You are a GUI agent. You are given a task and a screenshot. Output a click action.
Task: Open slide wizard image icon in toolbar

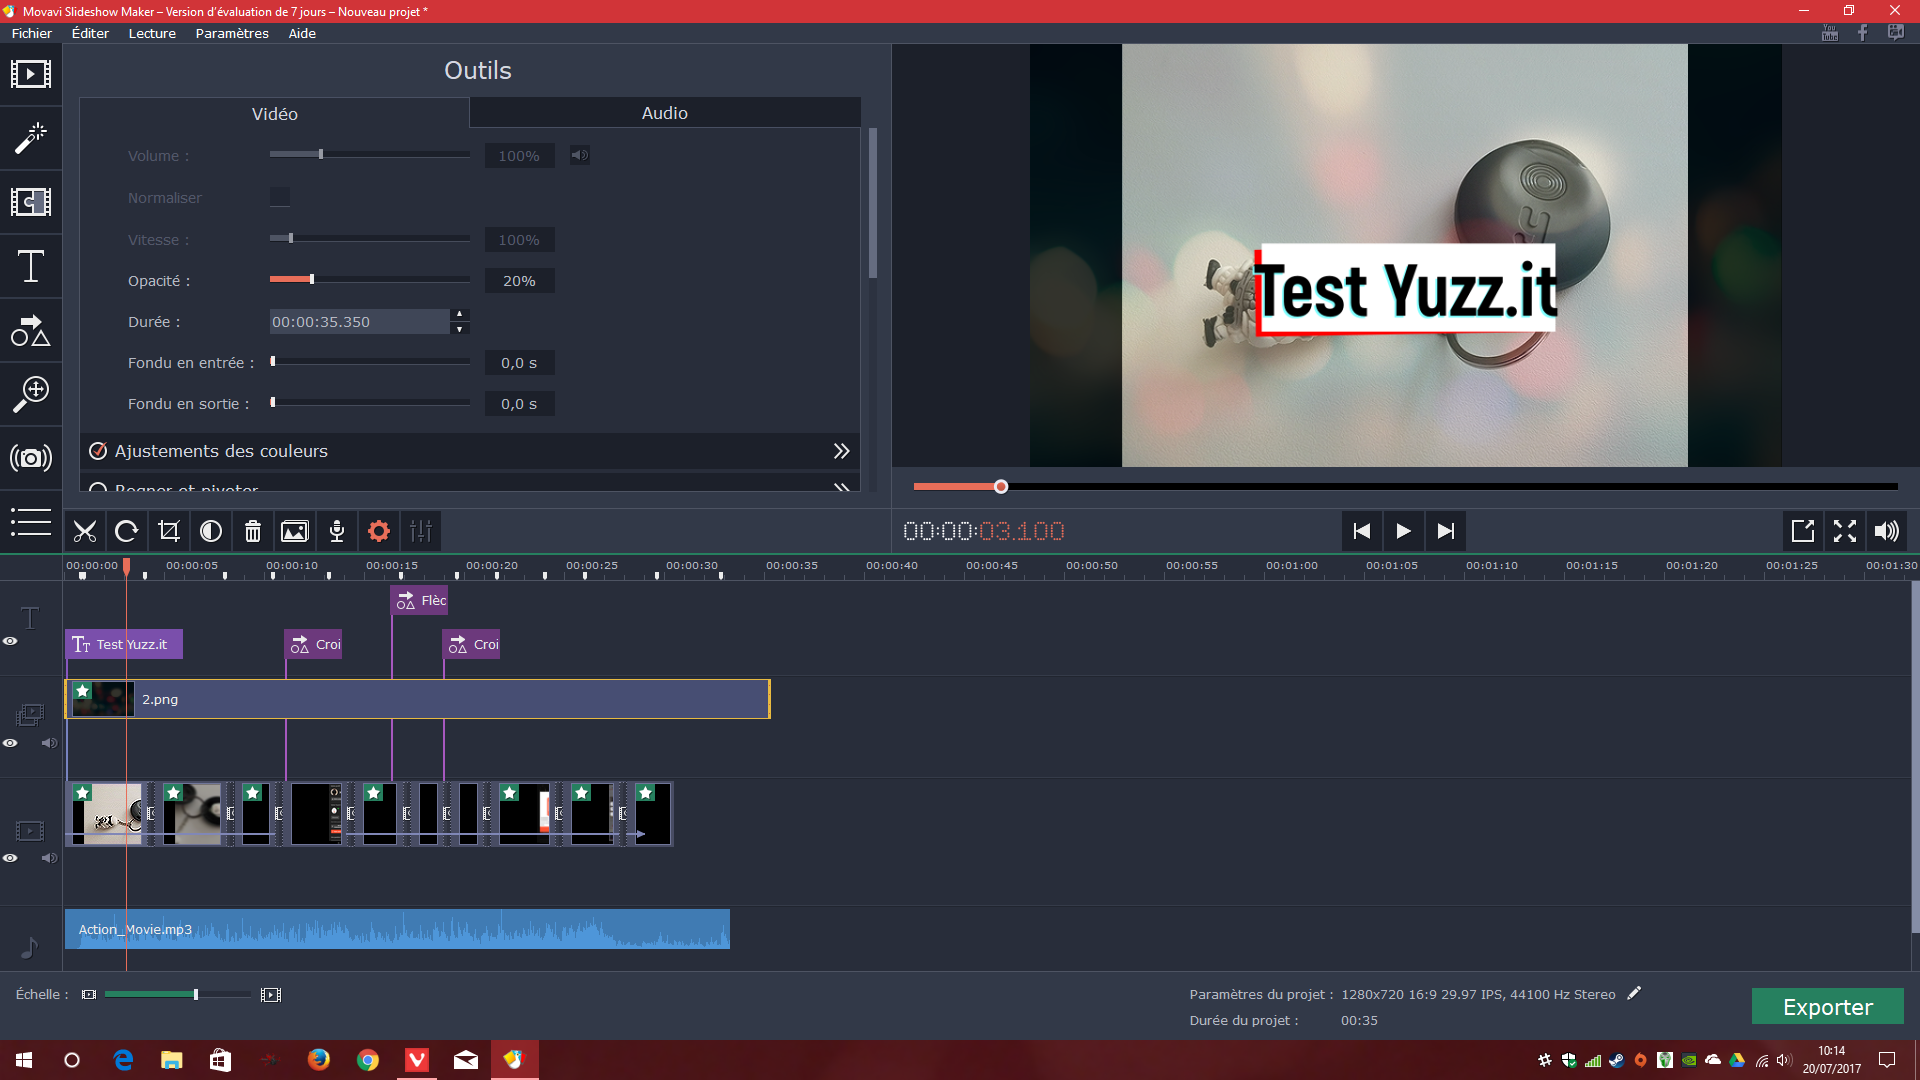pos(295,531)
